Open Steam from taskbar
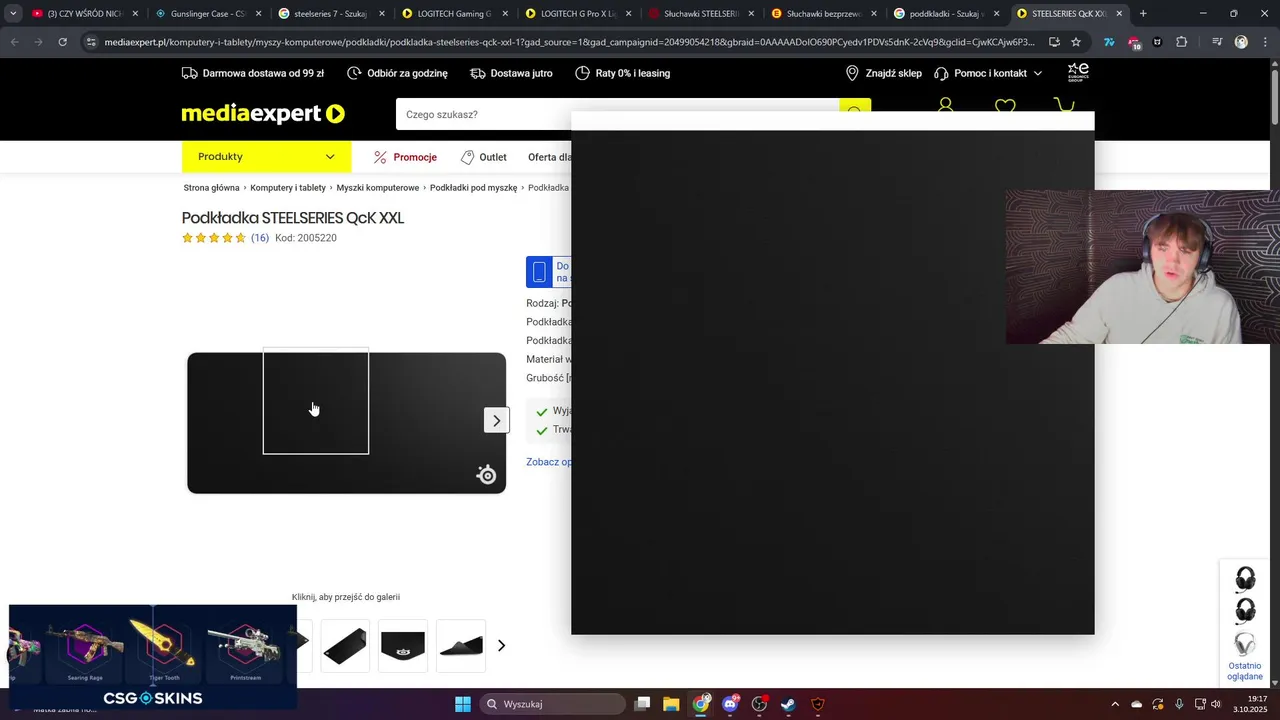The width and height of the screenshot is (1280, 720). (x=788, y=704)
